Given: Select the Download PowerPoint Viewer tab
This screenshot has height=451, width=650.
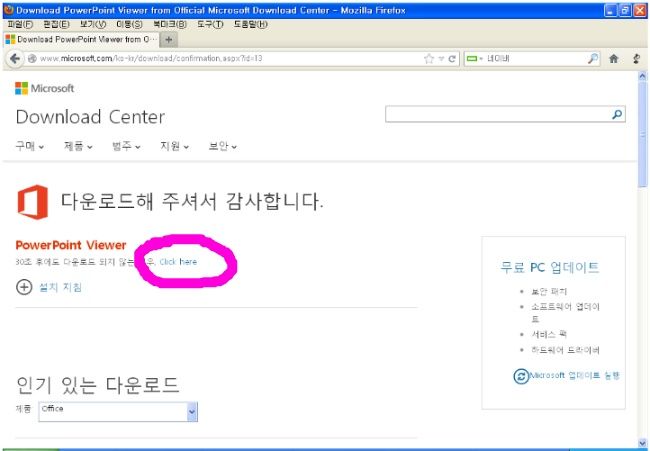Looking at the screenshot, I should point(81,40).
